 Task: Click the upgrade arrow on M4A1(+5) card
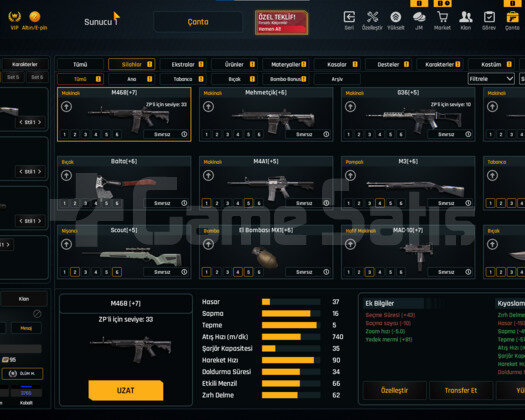(208, 176)
